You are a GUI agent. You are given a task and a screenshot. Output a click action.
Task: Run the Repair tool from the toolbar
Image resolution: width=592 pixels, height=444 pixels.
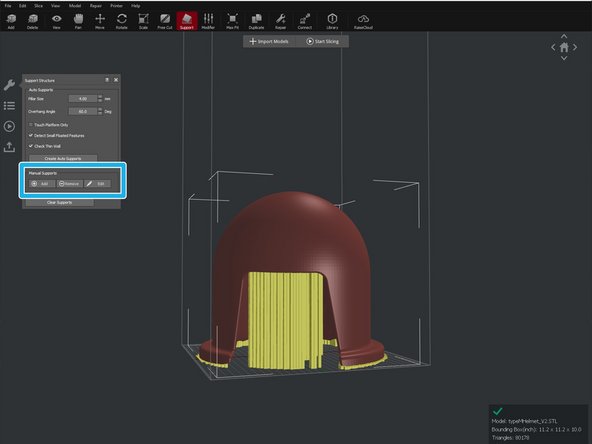(281, 21)
